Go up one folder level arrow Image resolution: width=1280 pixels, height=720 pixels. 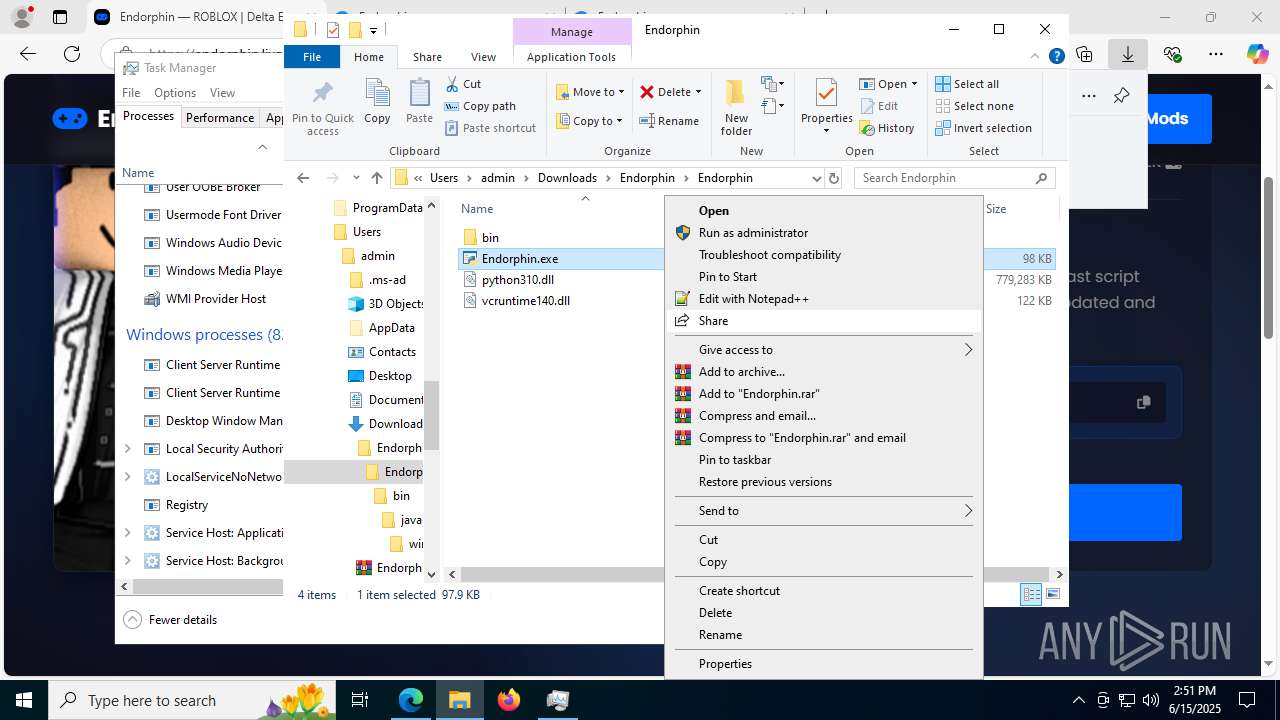(376, 178)
